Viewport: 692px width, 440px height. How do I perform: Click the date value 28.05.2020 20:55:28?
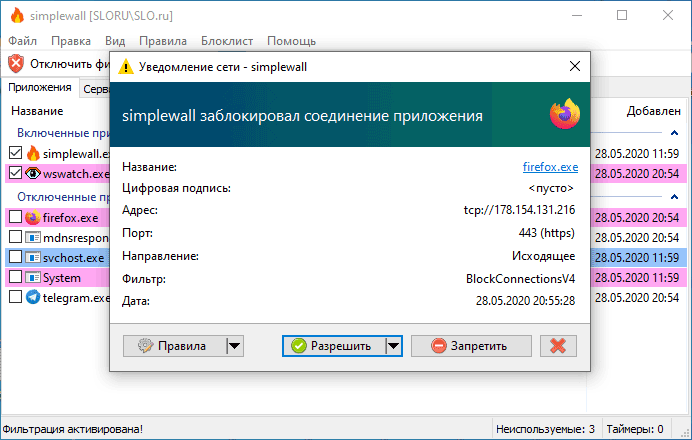(x=525, y=301)
